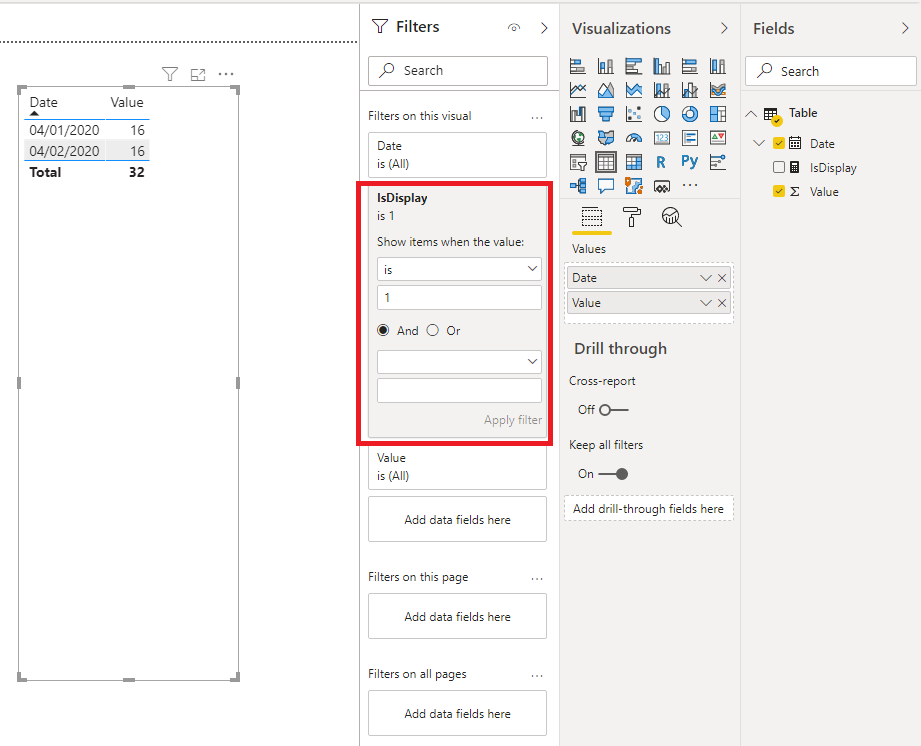Remove Value from the Values well

coord(722,303)
